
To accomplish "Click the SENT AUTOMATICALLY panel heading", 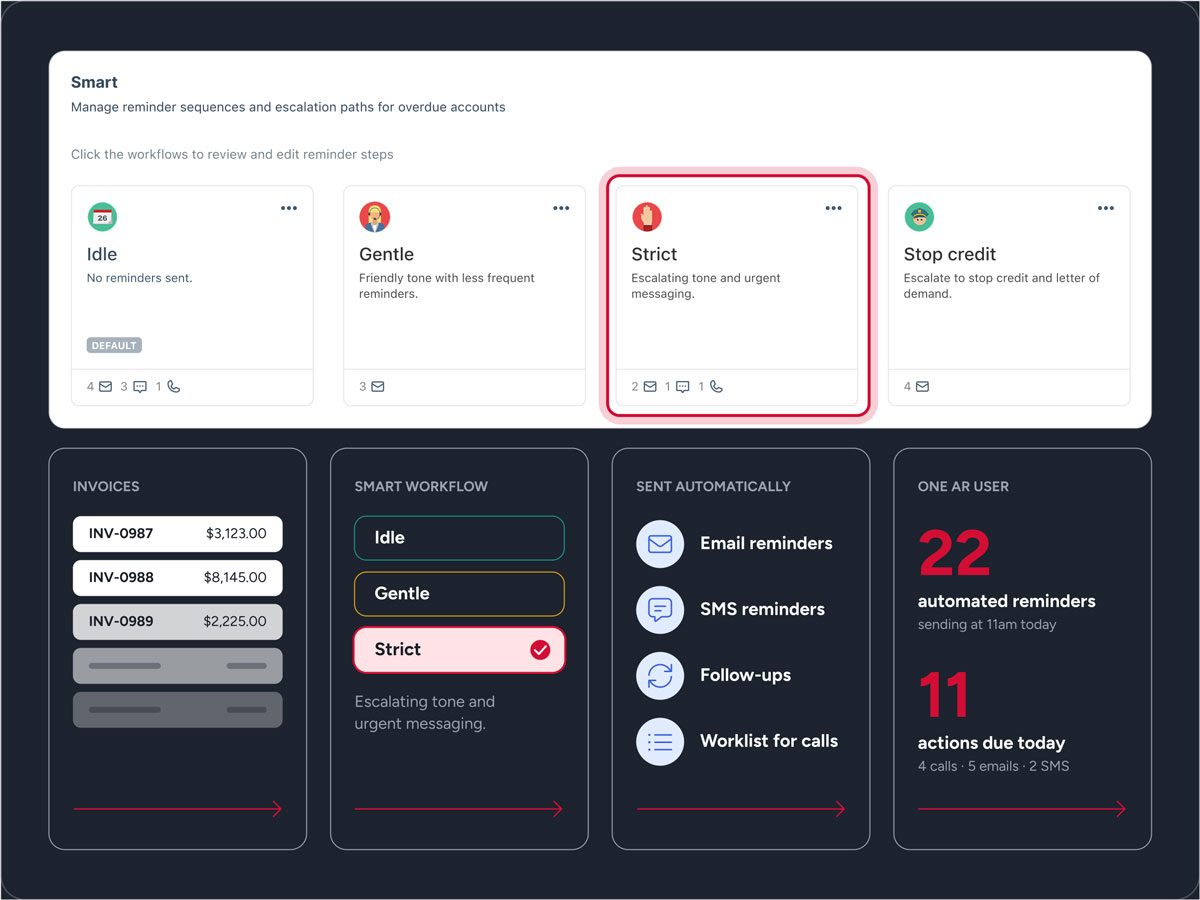I will (713, 486).
